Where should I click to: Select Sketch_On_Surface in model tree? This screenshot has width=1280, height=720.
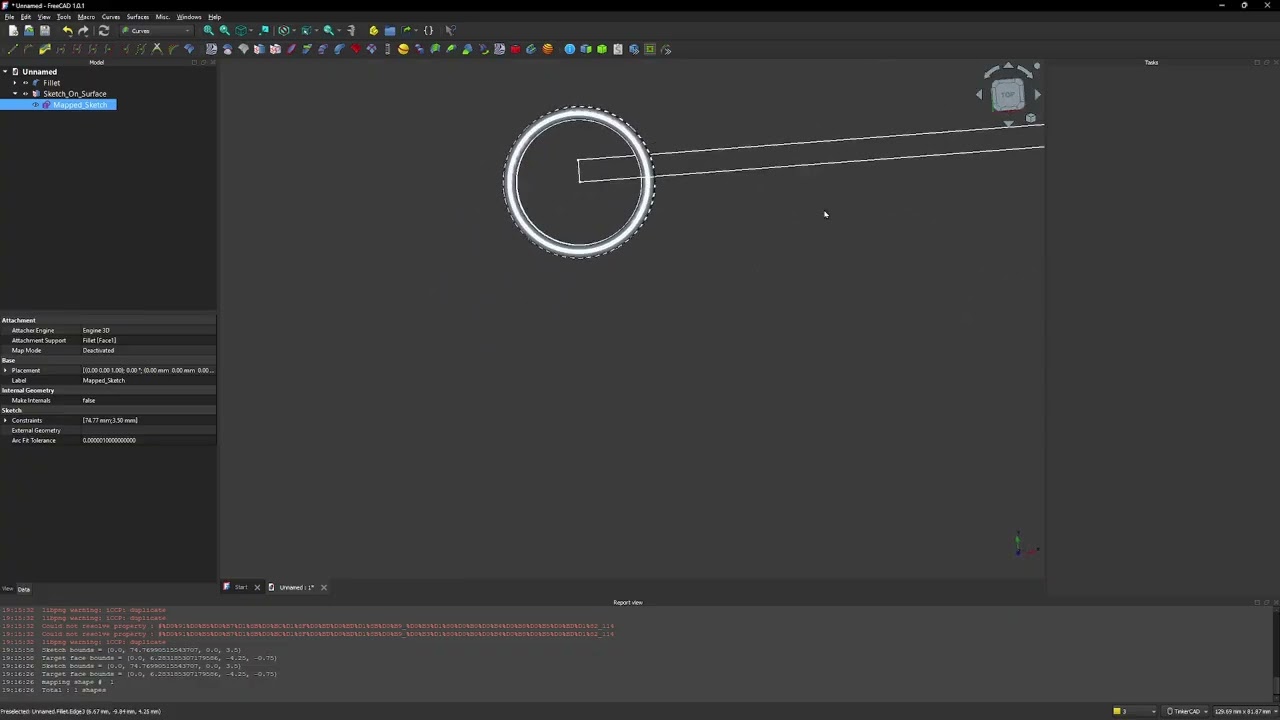point(75,94)
